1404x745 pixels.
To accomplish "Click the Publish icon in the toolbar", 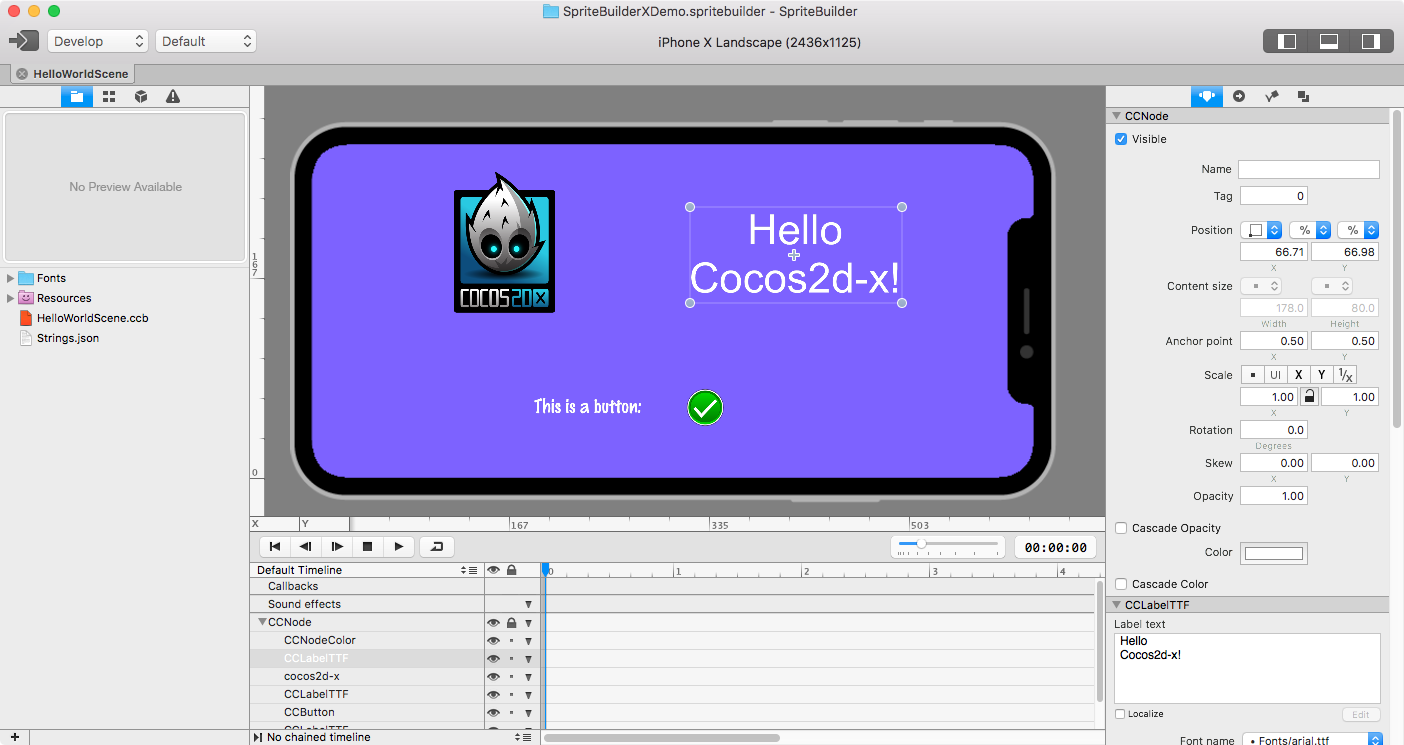I will point(23,41).
